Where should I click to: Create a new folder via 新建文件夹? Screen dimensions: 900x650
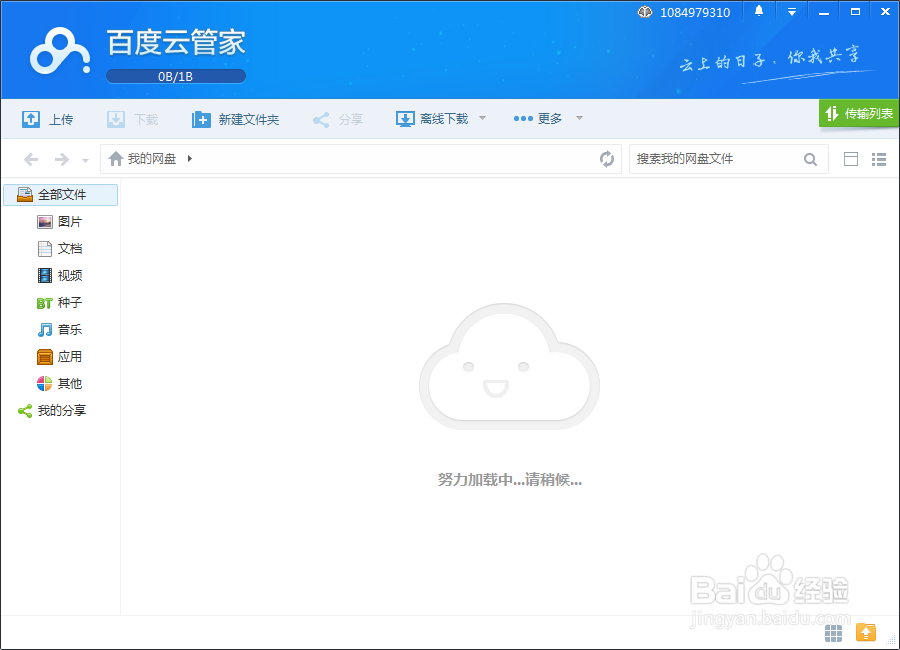tap(235, 119)
